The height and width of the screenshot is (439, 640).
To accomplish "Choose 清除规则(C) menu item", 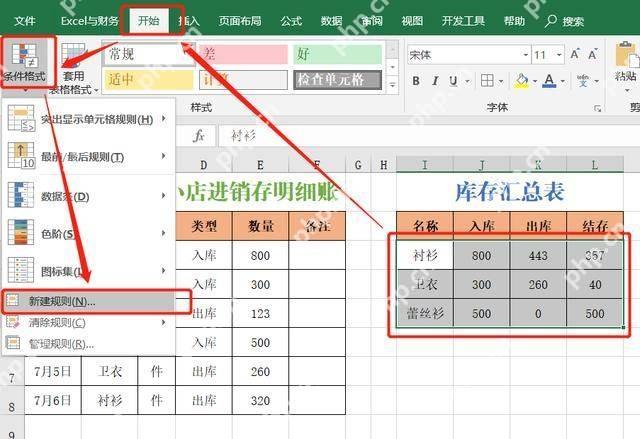I will pyautogui.click(x=88, y=323).
